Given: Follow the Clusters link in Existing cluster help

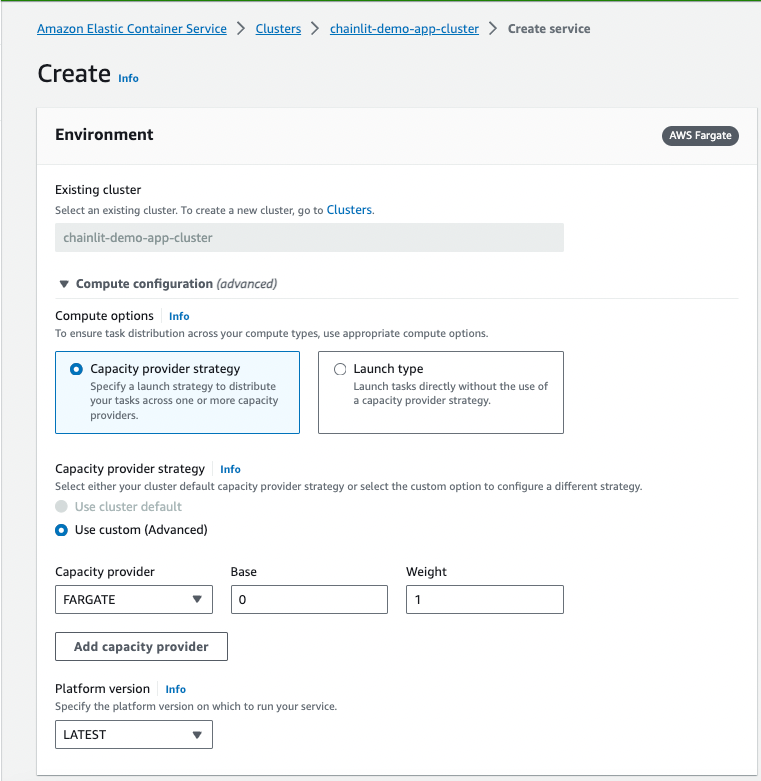Looking at the screenshot, I should (349, 210).
